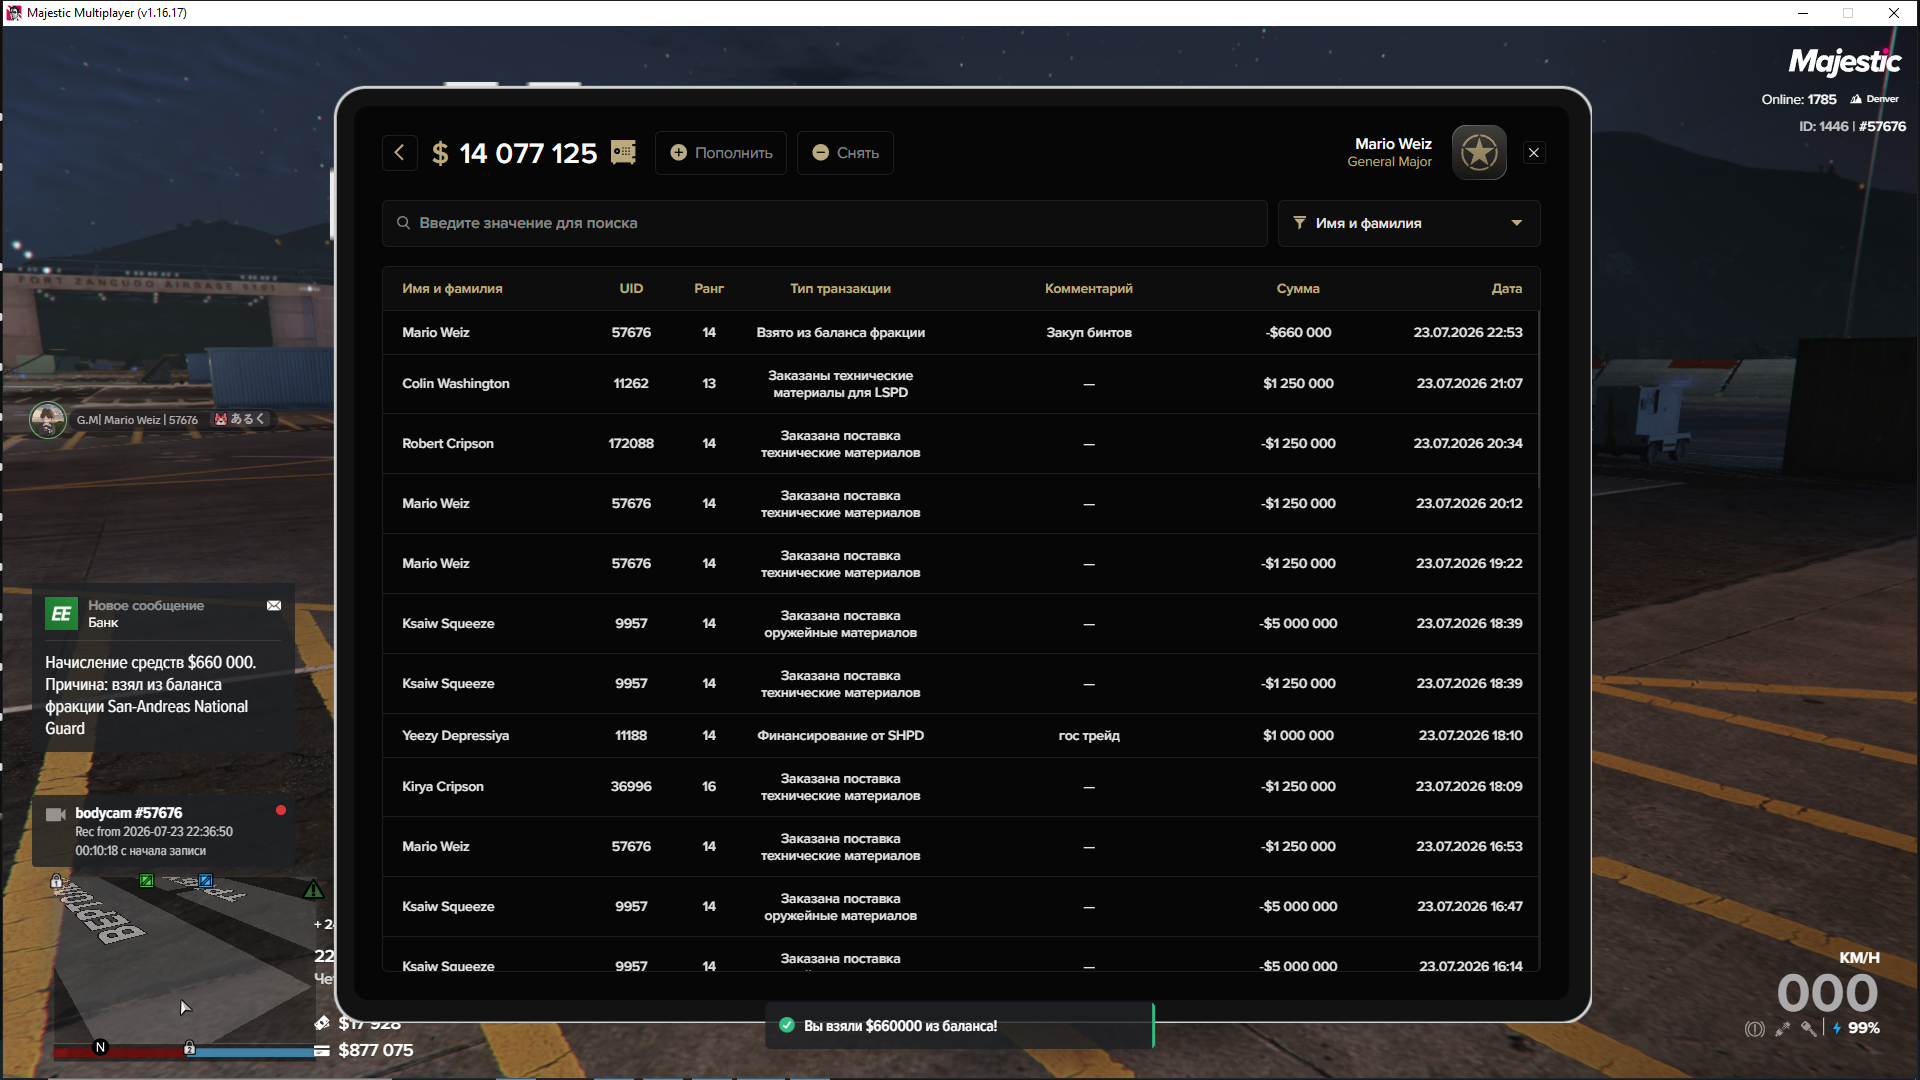Click the warning triangle icon on the minimap

314,889
